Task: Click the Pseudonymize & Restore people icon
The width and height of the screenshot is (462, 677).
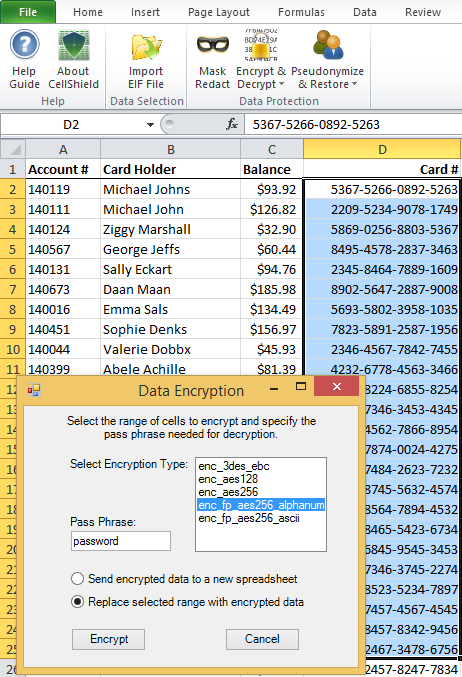Action: click(x=328, y=45)
